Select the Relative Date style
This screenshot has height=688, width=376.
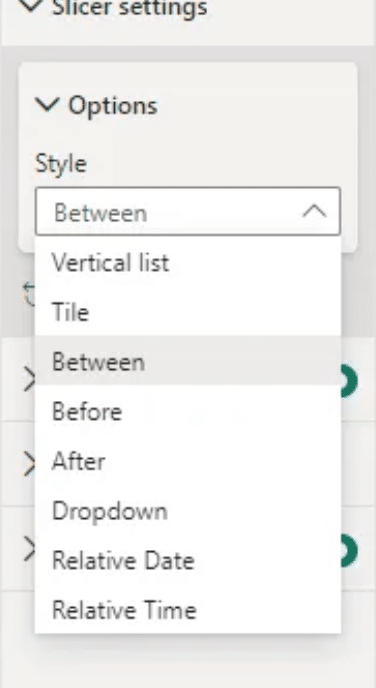[x=188, y=560]
